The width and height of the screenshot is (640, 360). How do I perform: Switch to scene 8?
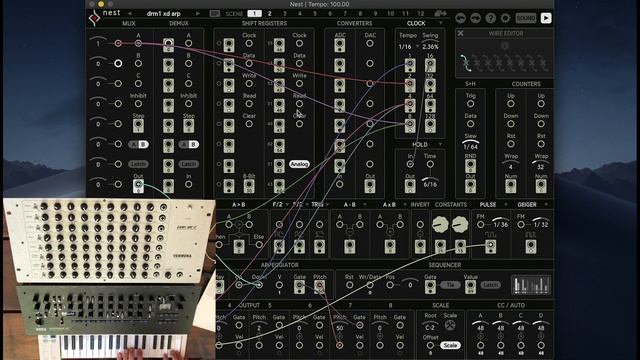click(360, 13)
